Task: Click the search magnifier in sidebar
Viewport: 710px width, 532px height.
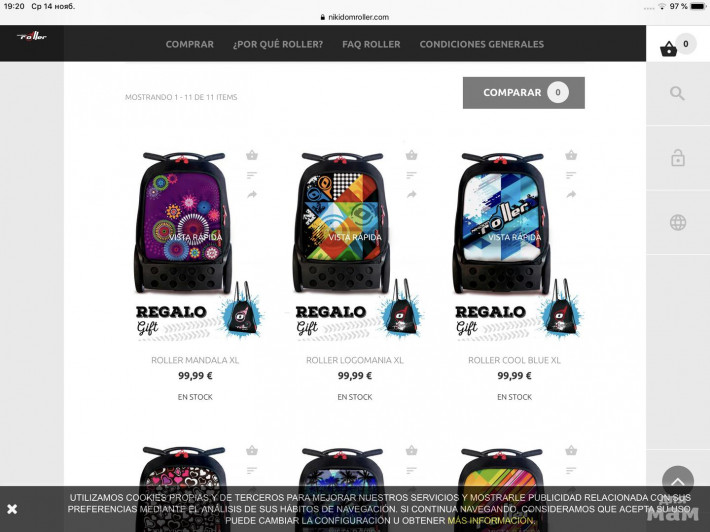Action: (677, 93)
